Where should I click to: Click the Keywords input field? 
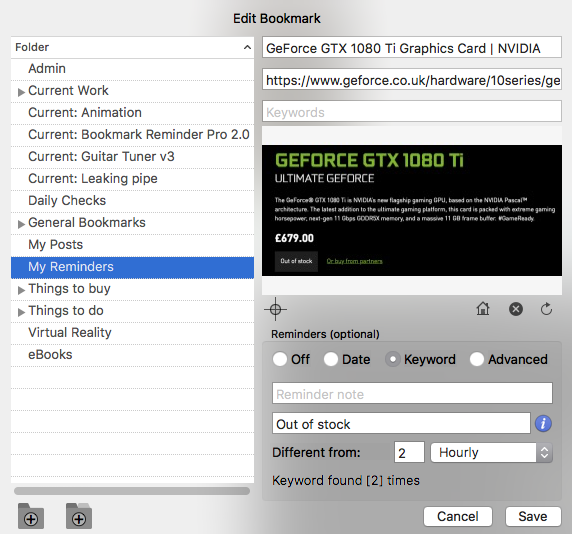pos(412,111)
